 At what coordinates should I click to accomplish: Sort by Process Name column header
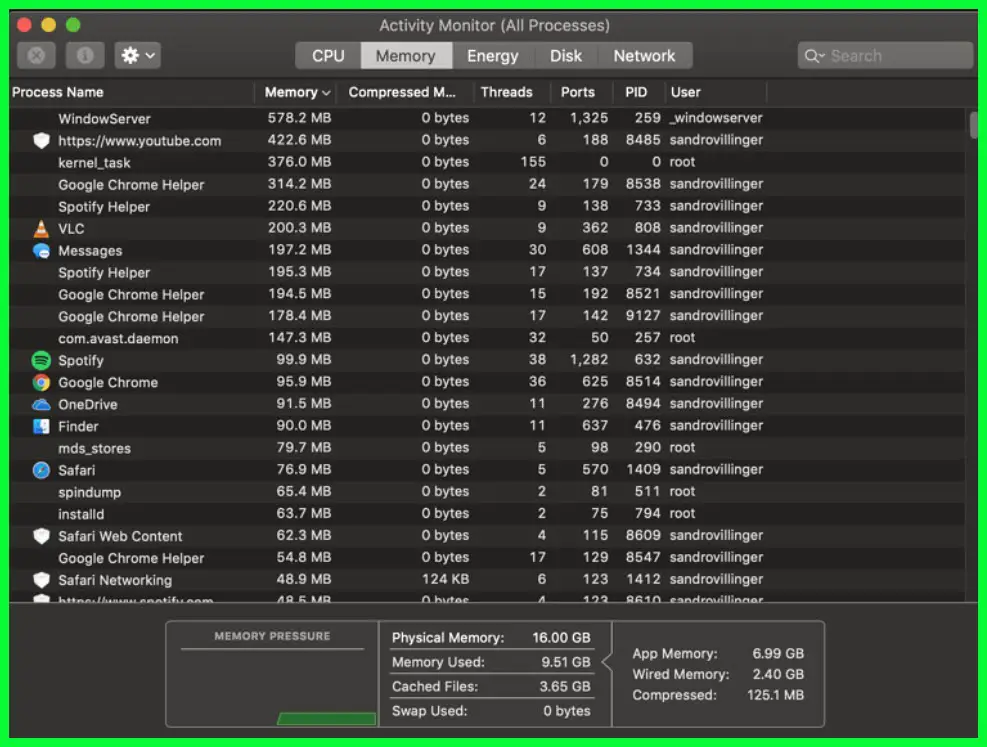click(57, 92)
